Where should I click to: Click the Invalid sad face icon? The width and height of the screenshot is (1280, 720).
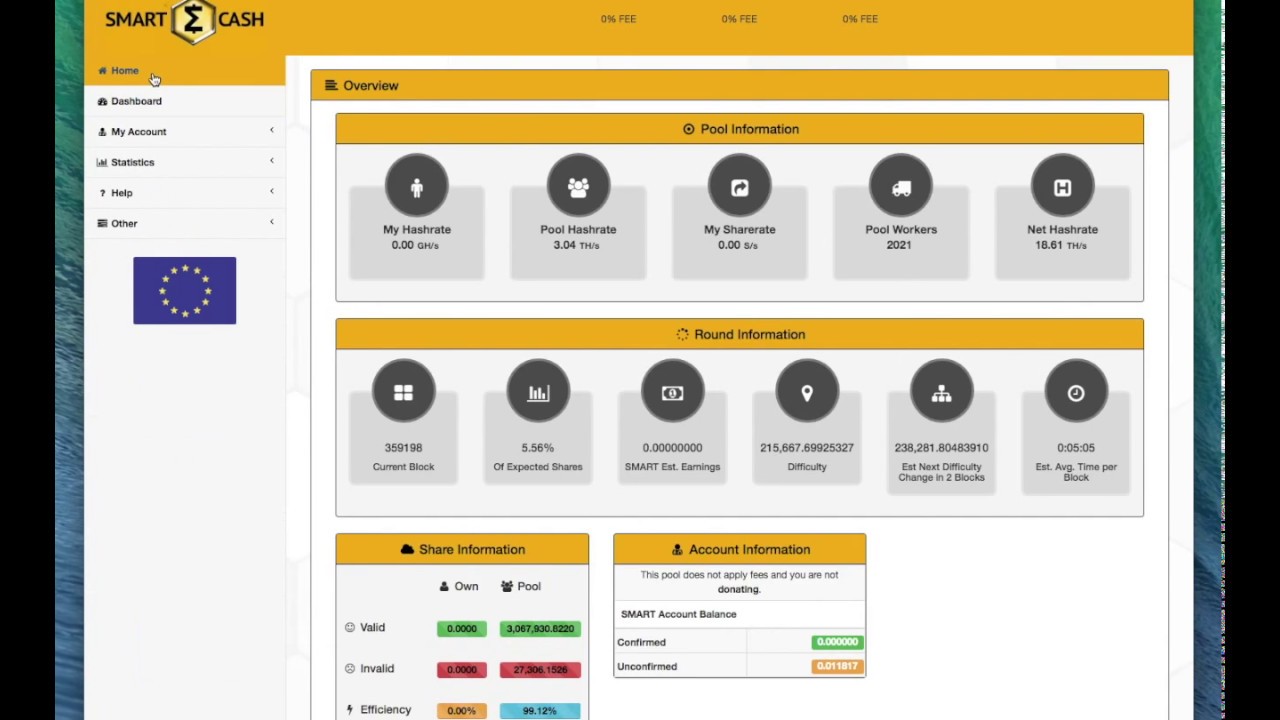(x=350, y=669)
